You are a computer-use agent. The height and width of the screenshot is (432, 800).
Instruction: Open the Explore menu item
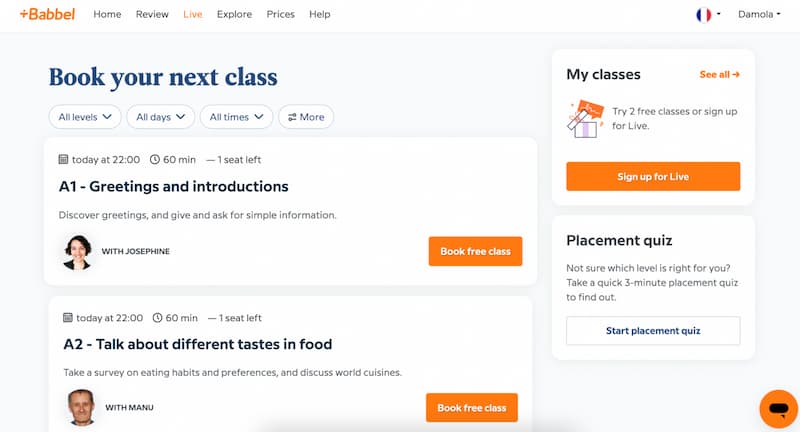(x=234, y=14)
